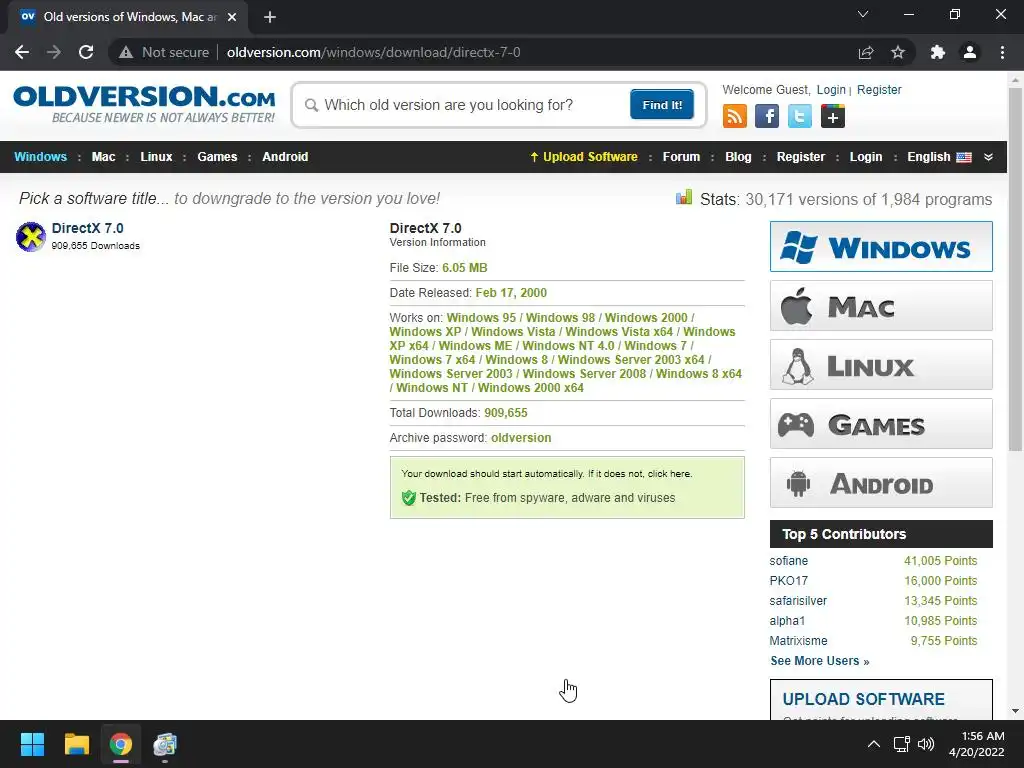Open the Blog nav link
This screenshot has width=1024, height=768.
[738, 157]
